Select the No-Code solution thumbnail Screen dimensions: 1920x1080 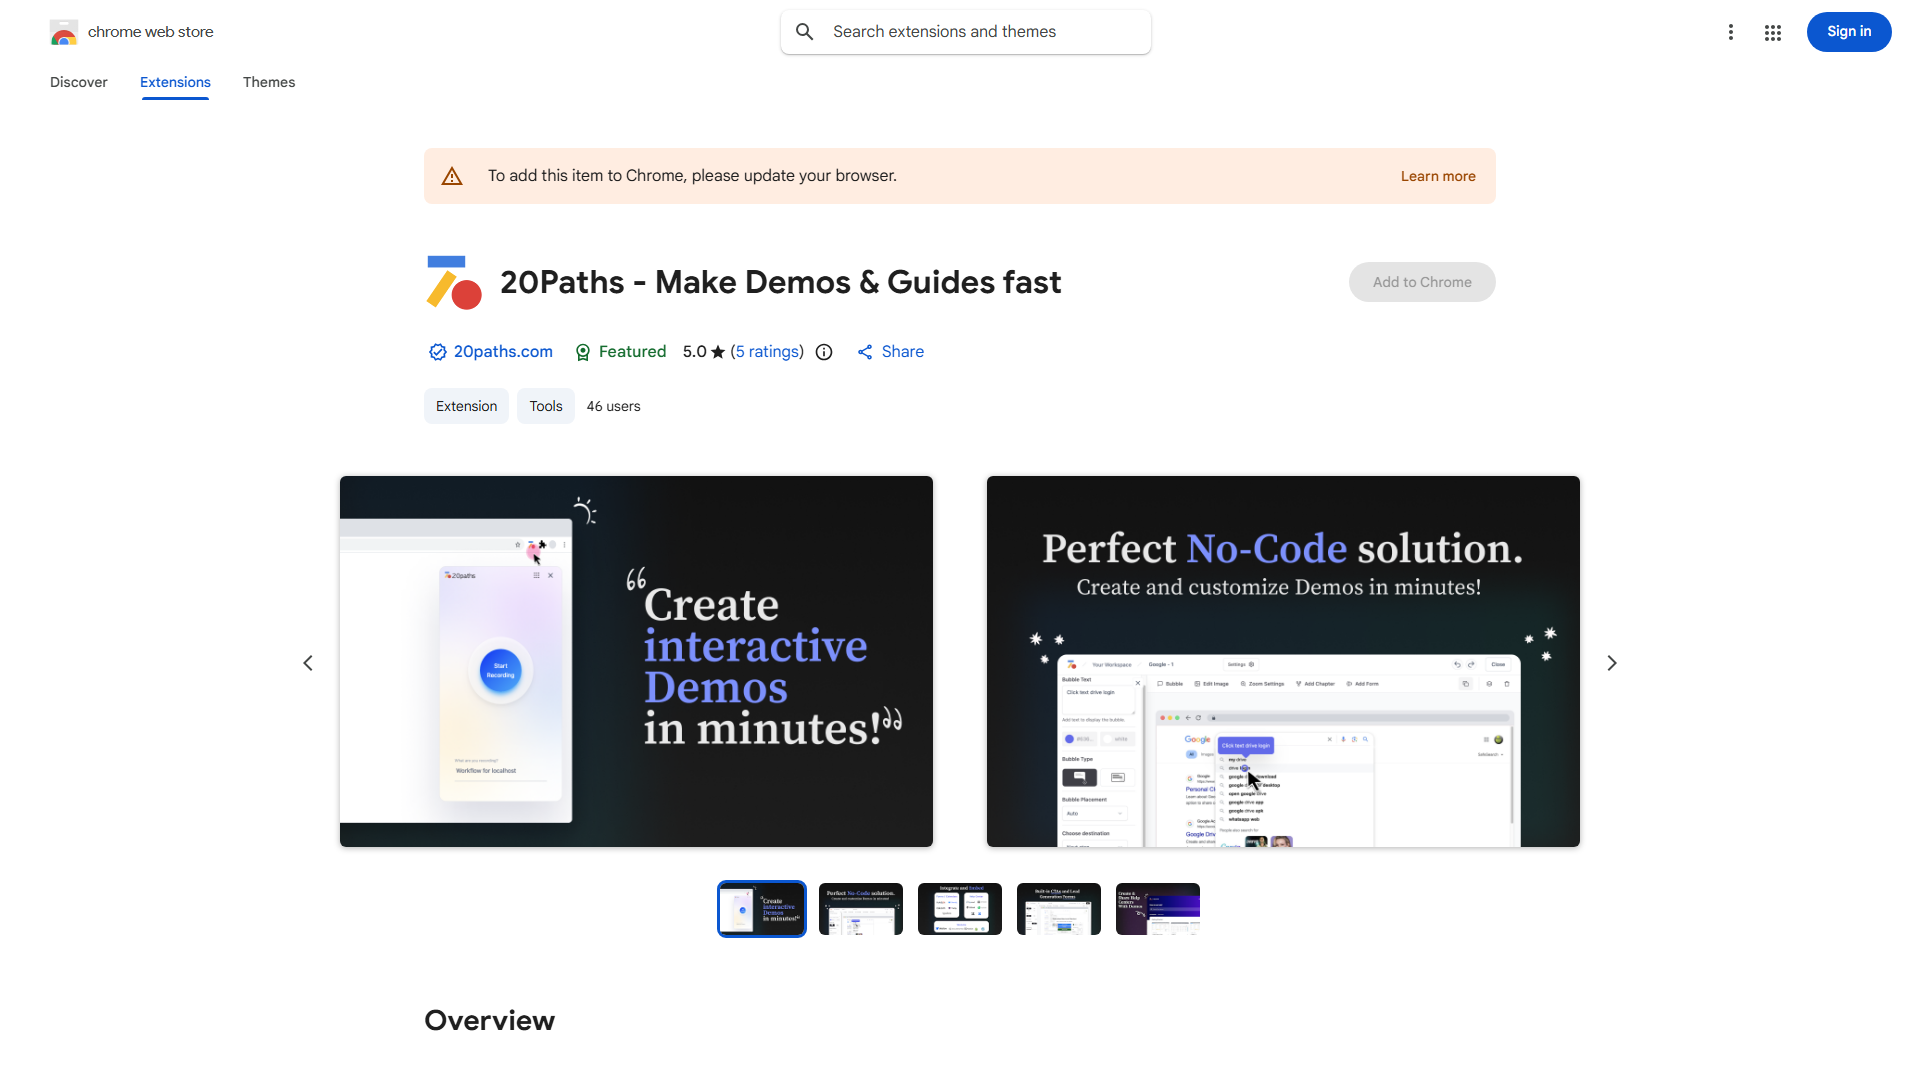coord(860,909)
